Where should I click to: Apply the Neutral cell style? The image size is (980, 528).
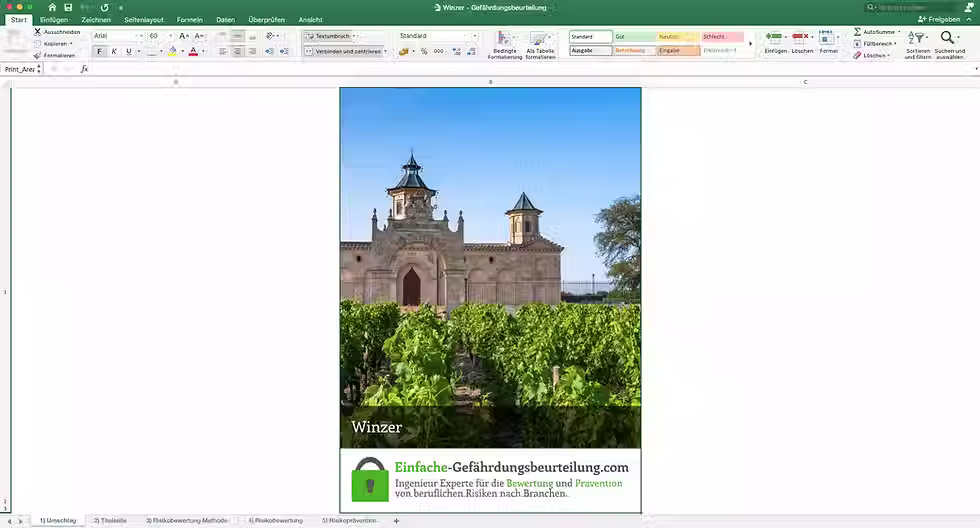[x=678, y=37]
